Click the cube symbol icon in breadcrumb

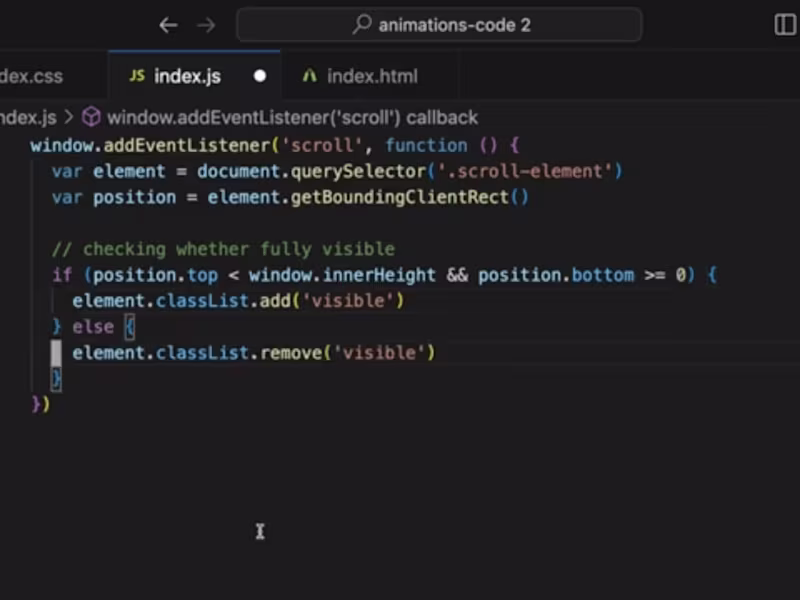(91, 117)
